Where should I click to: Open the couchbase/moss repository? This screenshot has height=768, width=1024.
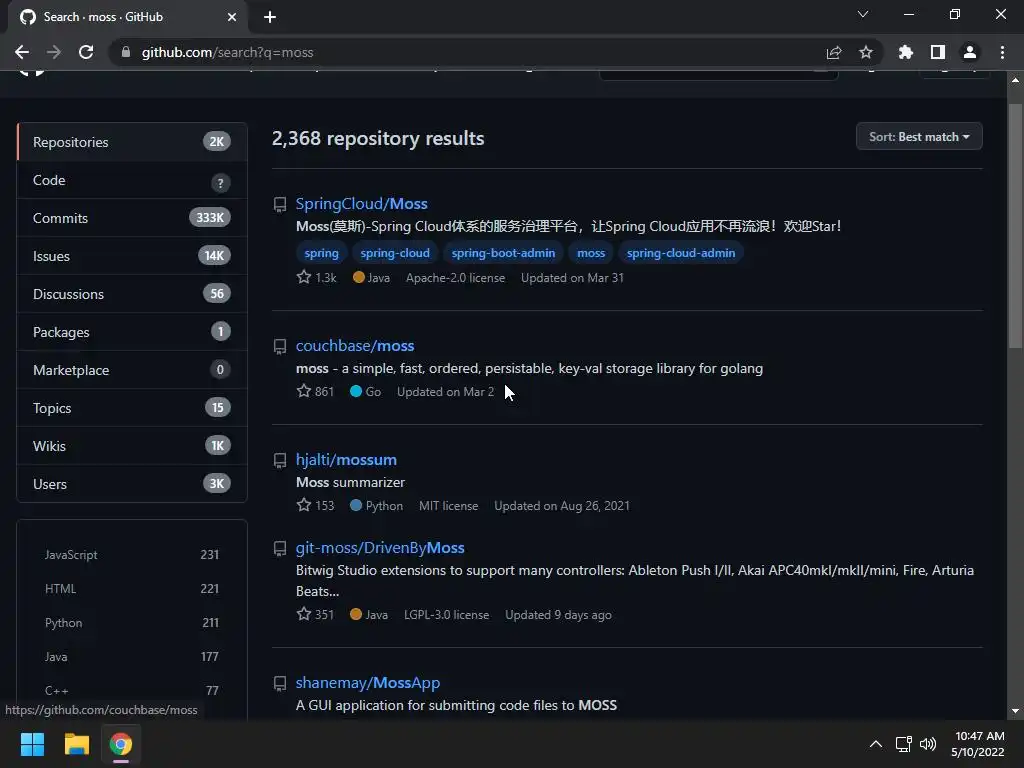click(355, 345)
